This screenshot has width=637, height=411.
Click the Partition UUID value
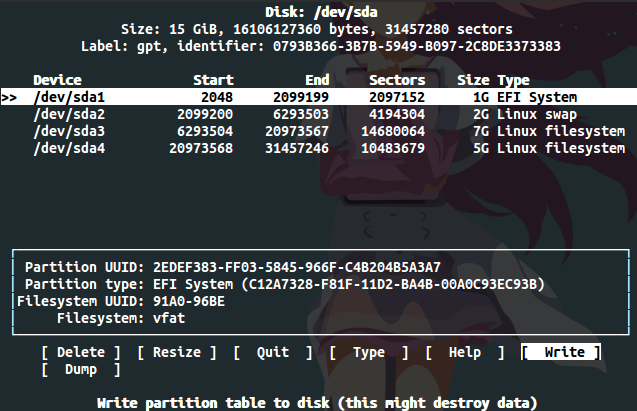tap(297, 267)
